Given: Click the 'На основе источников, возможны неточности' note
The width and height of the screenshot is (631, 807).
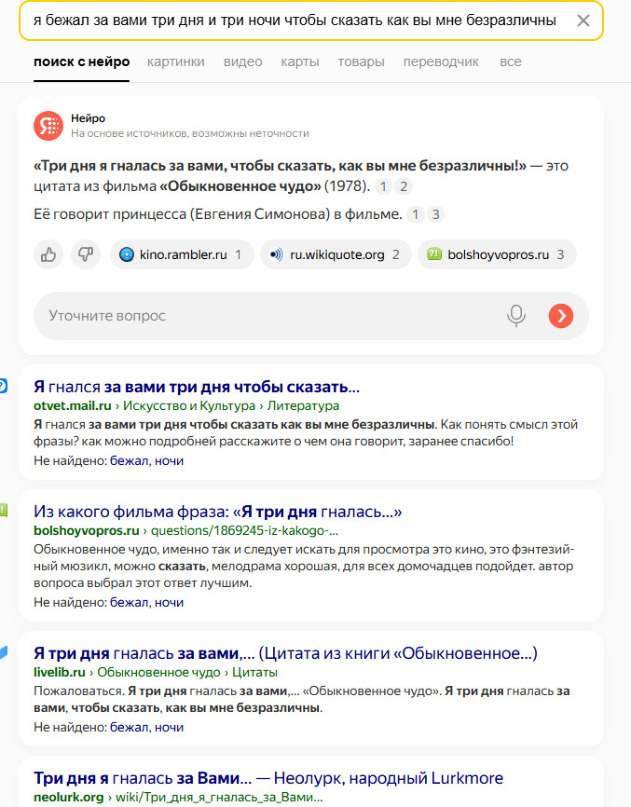Looking at the screenshot, I should pyautogui.click(x=190, y=133).
